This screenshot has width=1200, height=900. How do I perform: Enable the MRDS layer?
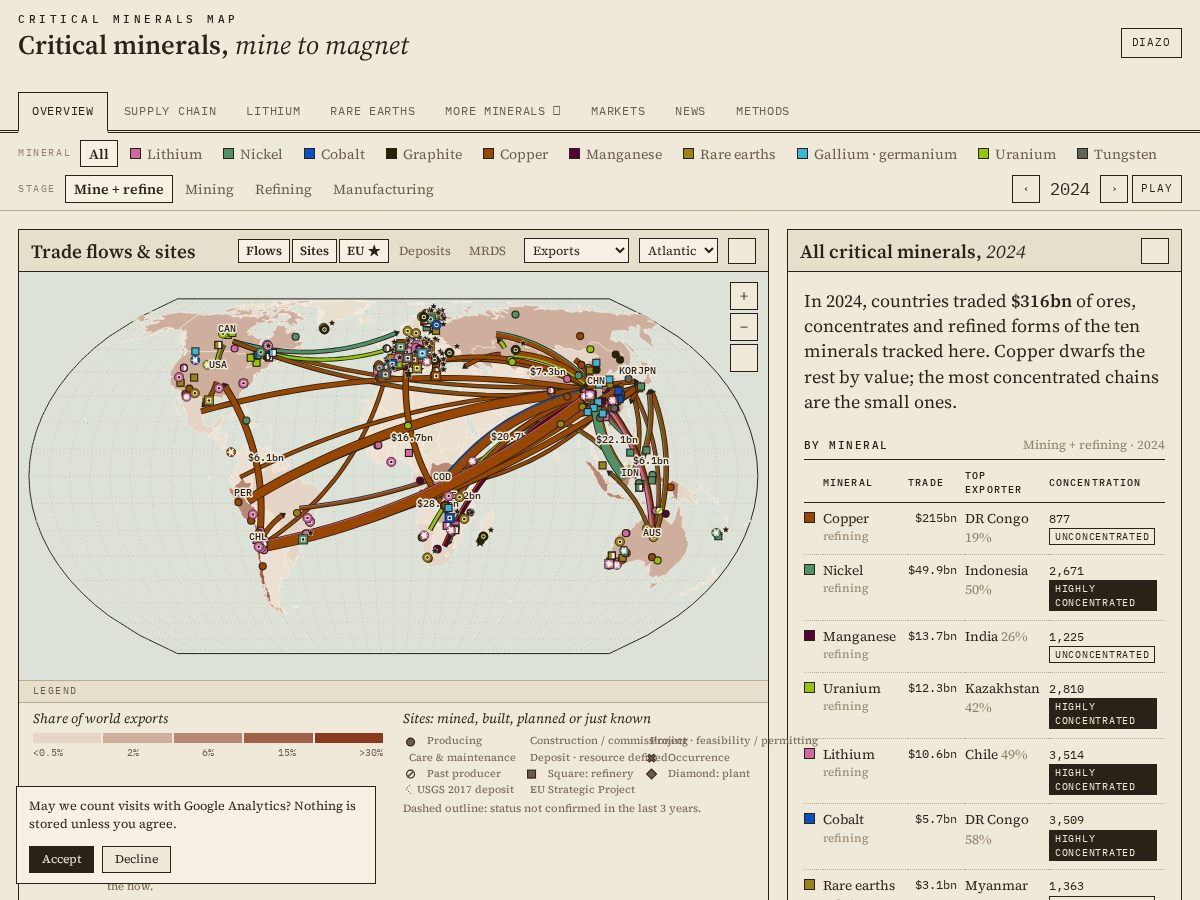click(487, 251)
